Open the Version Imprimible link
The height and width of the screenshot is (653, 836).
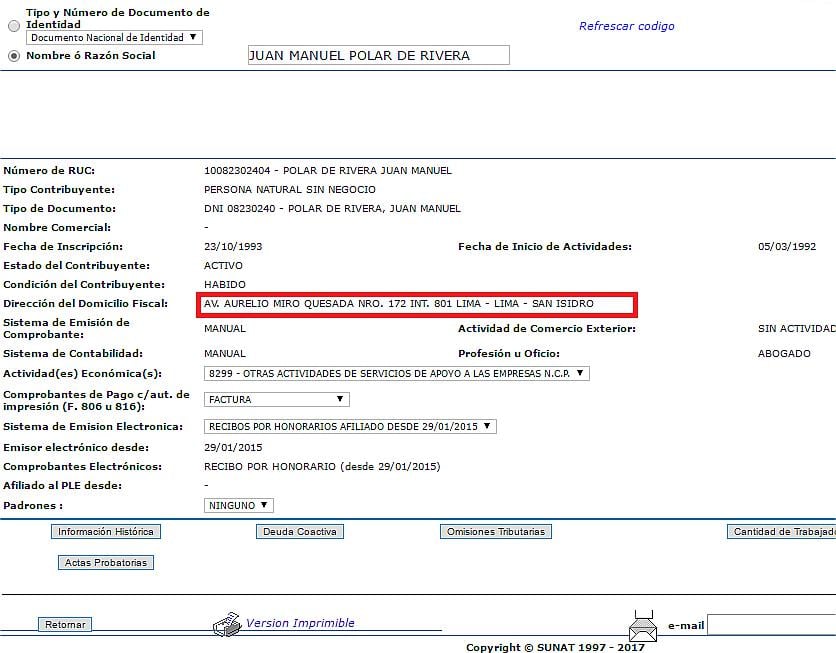300,623
